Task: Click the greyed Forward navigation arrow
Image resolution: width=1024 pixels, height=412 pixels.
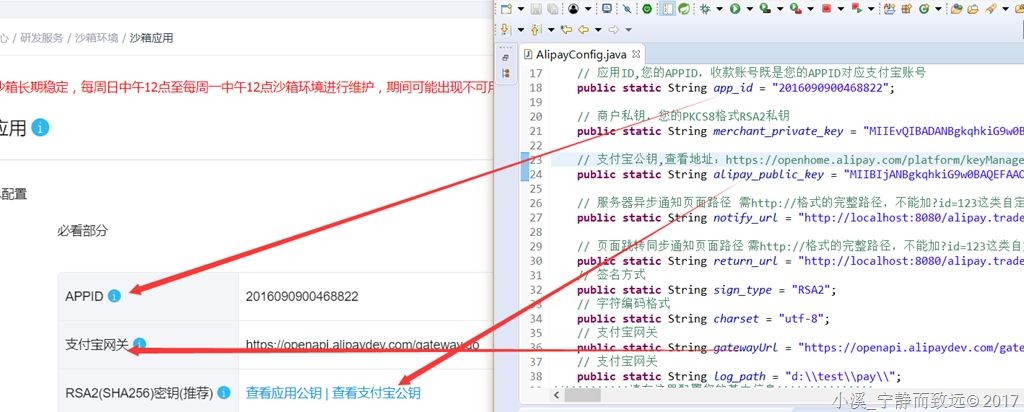Action: 613,29
